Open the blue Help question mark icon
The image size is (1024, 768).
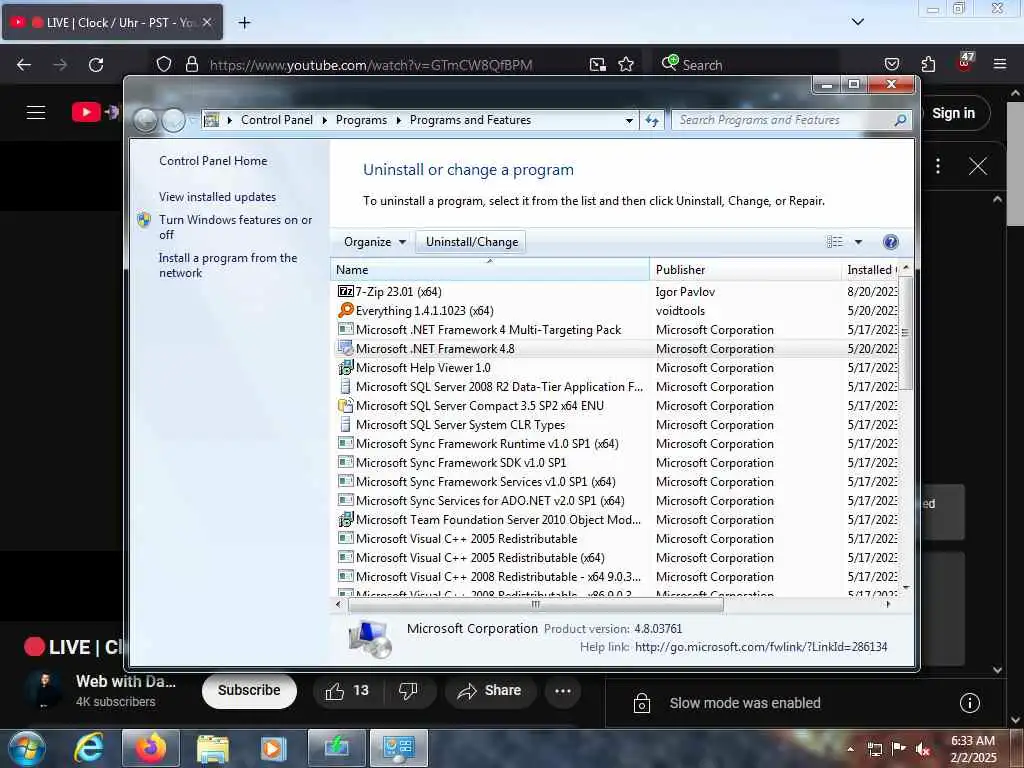click(890, 242)
